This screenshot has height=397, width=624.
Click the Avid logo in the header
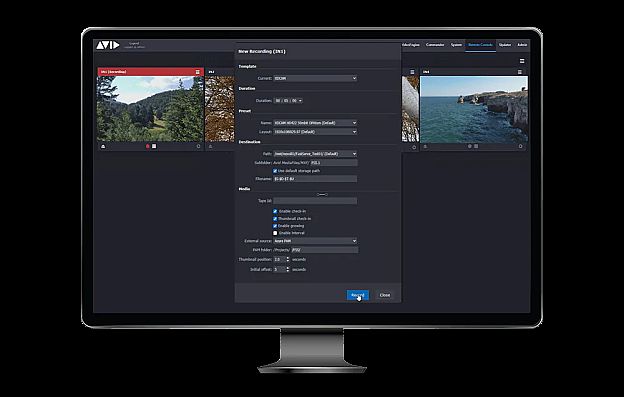107,45
